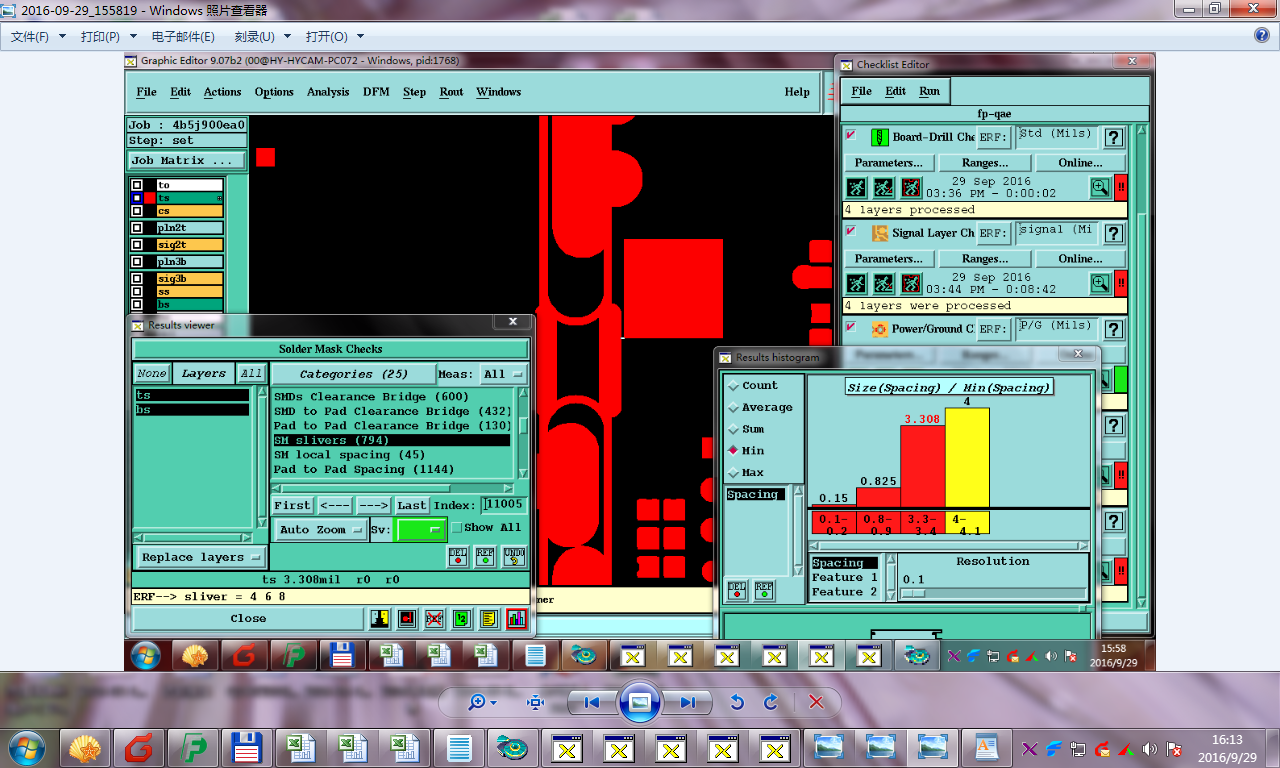The height and width of the screenshot is (768, 1280).
Task: Click the ? help for Board-Drill check
Action: 1114,138
